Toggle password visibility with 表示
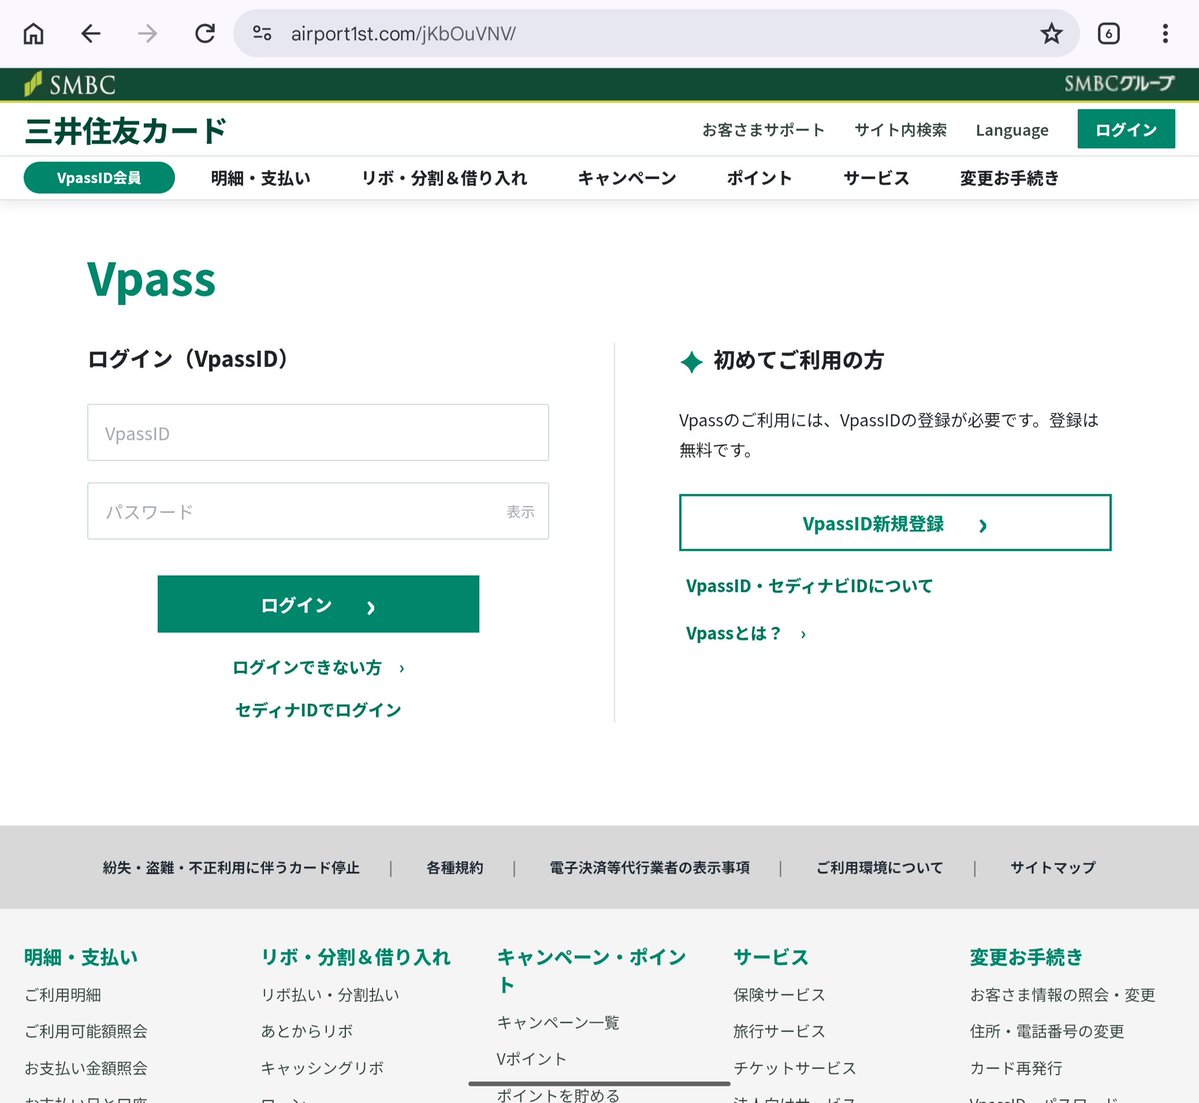The height and width of the screenshot is (1103, 1199). pos(520,512)
